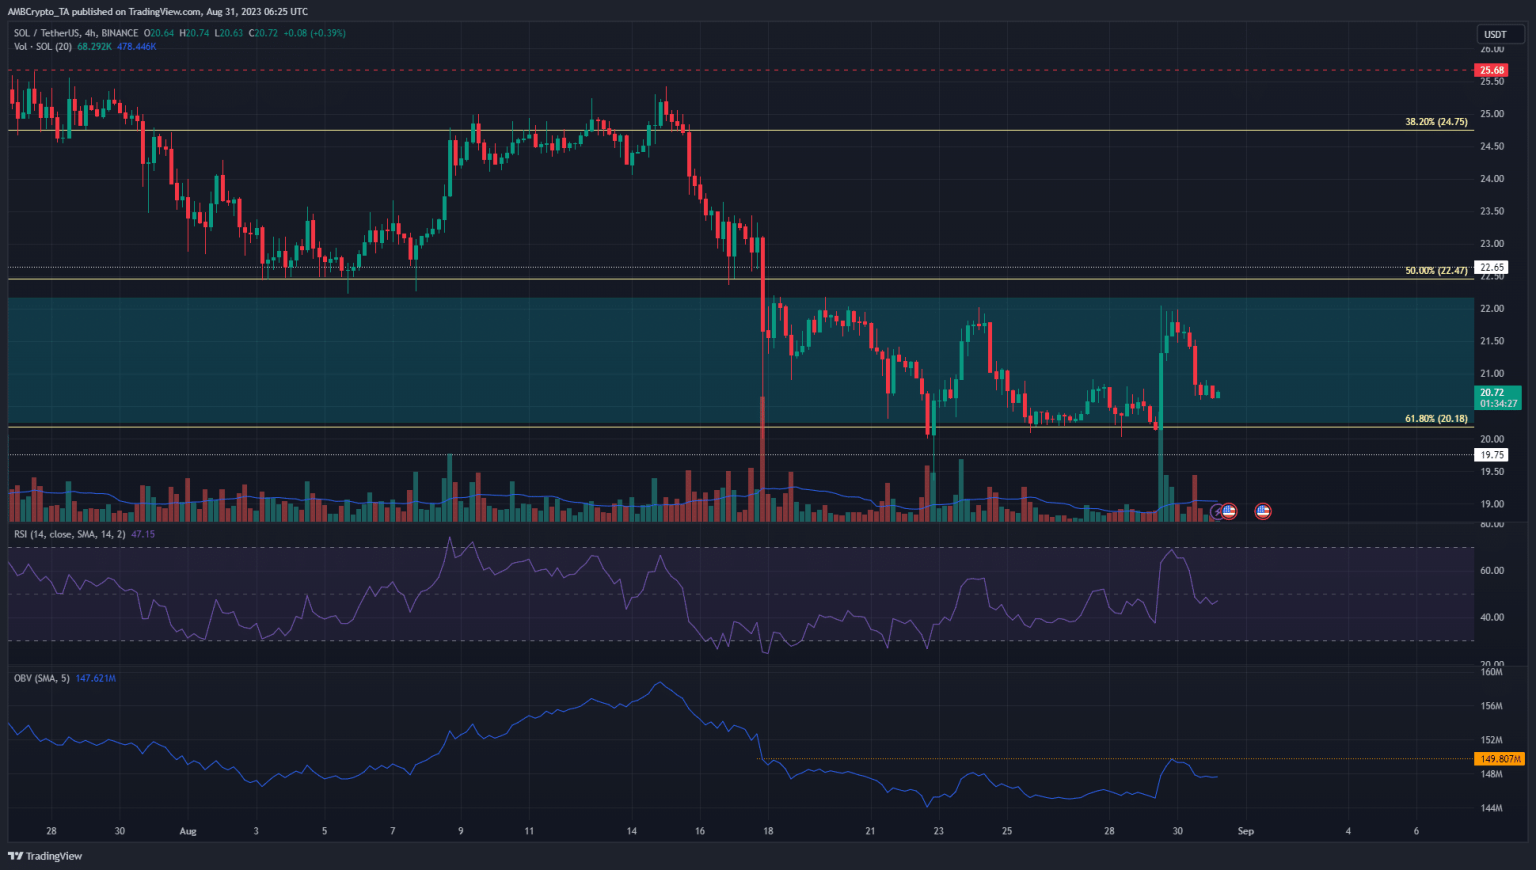Select the RSI (14, close, SMA, 14, 2) legend
This screenshot has height=870, width=1536.
point(69,534)
